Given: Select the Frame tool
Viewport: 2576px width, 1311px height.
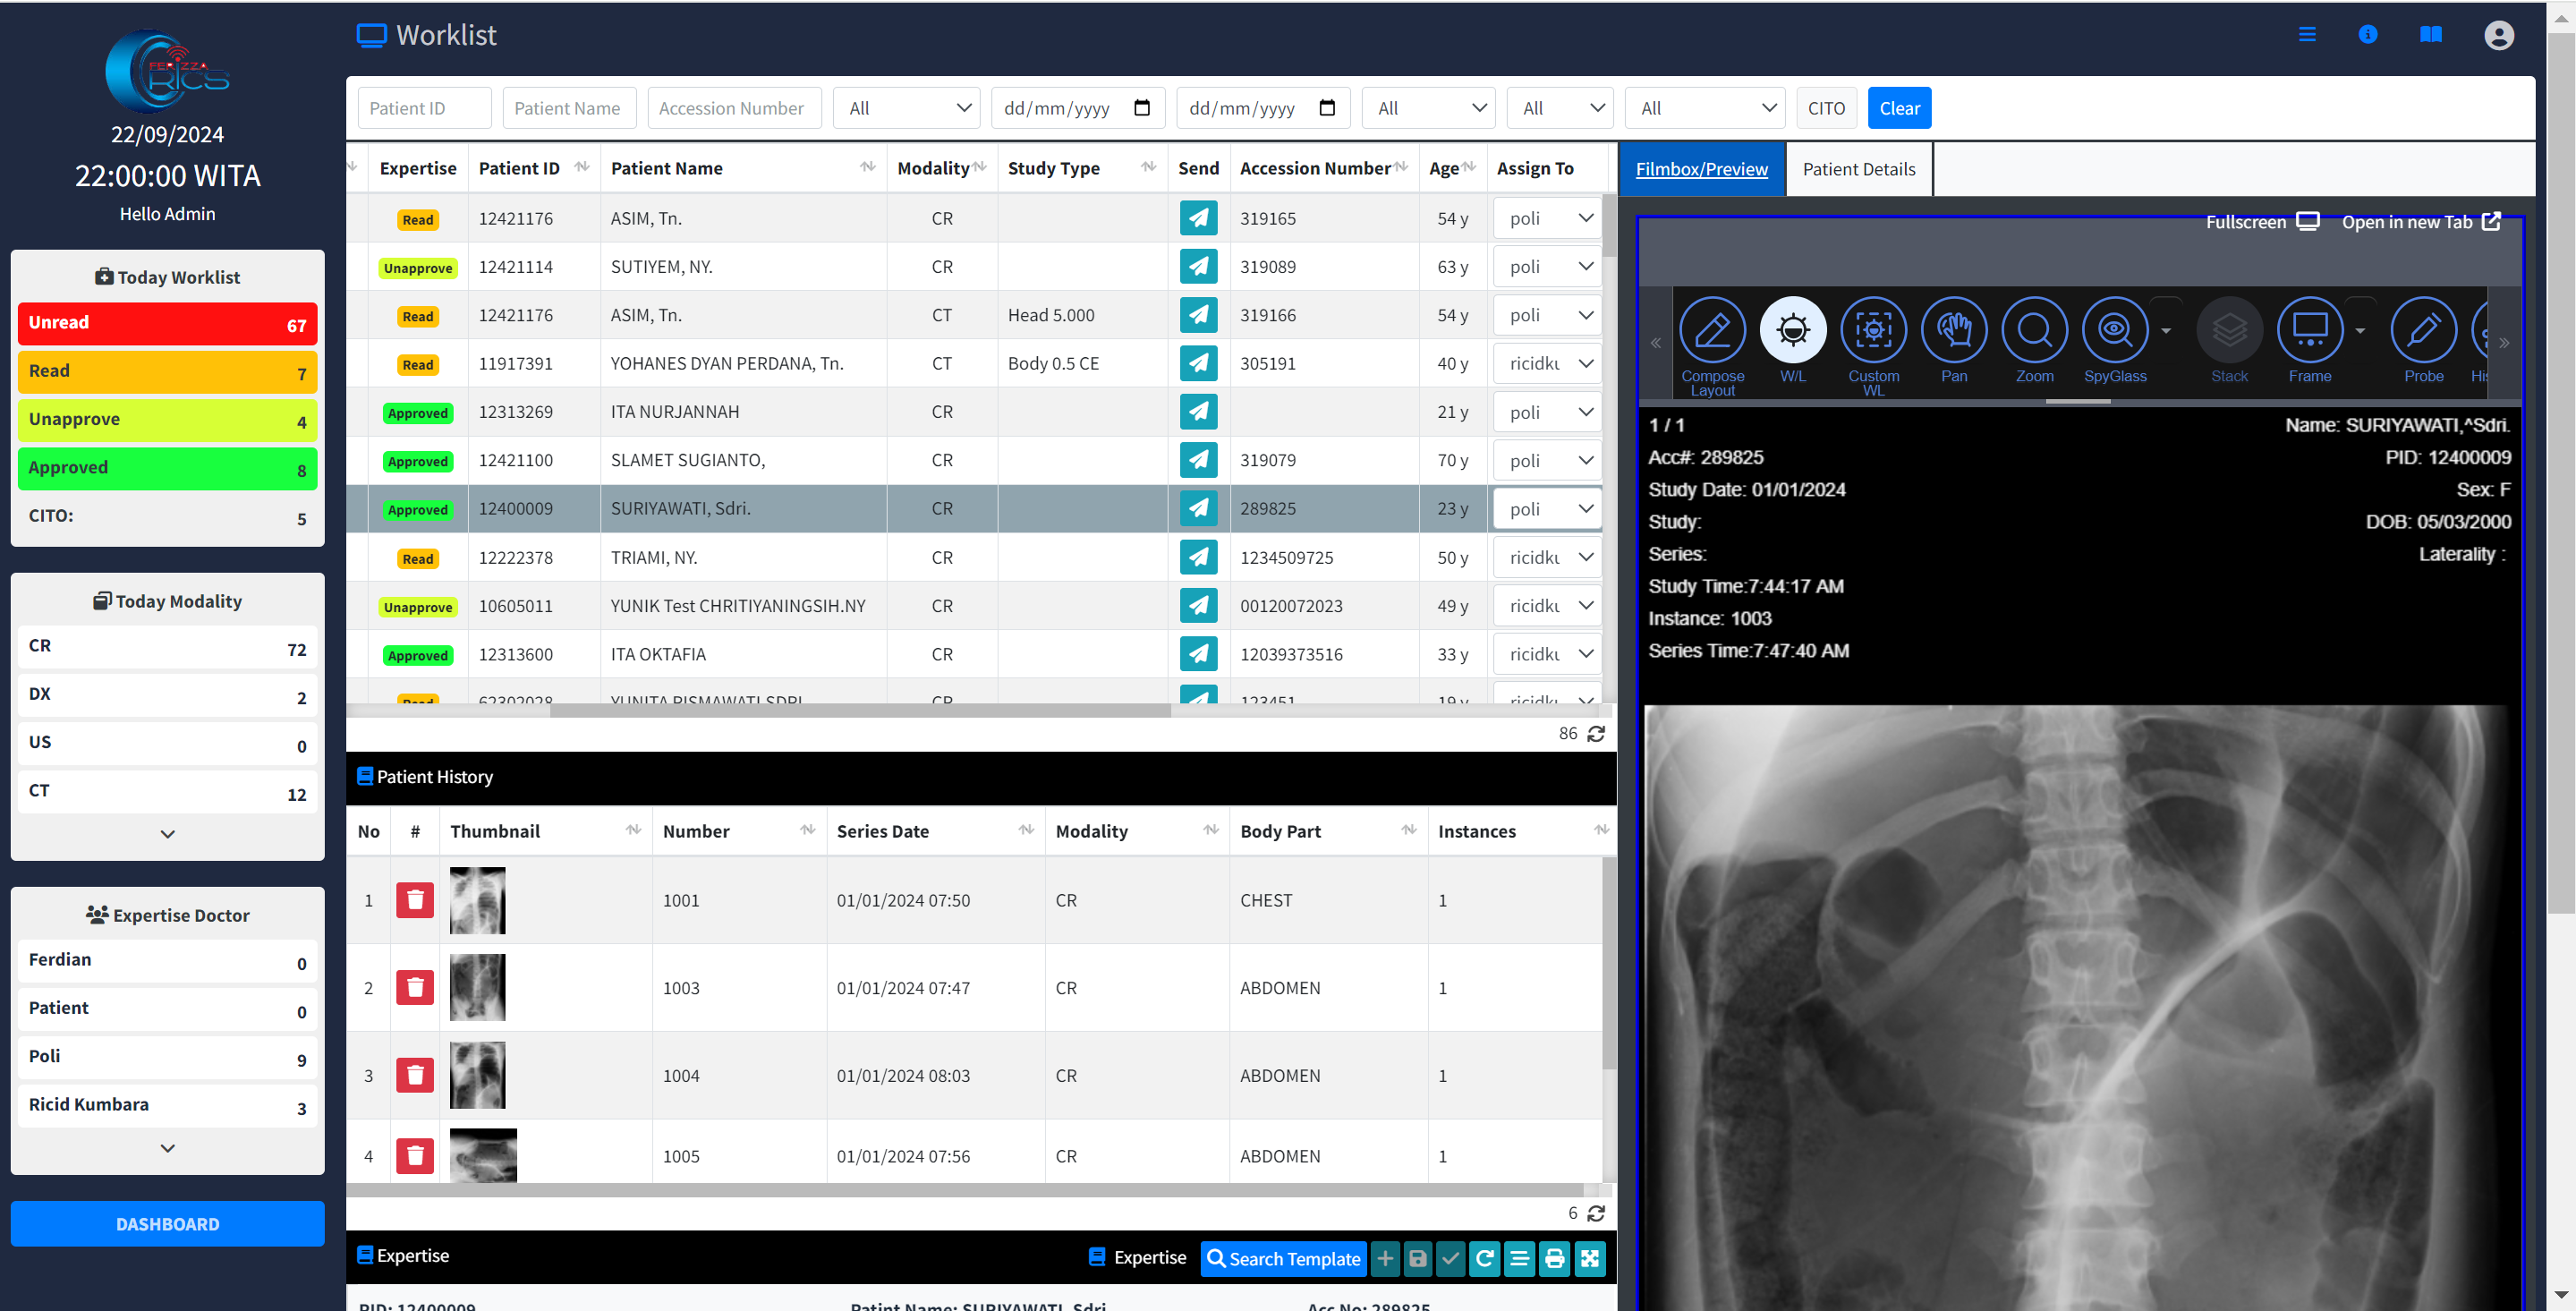Looking at the screenshot, I should click(2309, 341).
